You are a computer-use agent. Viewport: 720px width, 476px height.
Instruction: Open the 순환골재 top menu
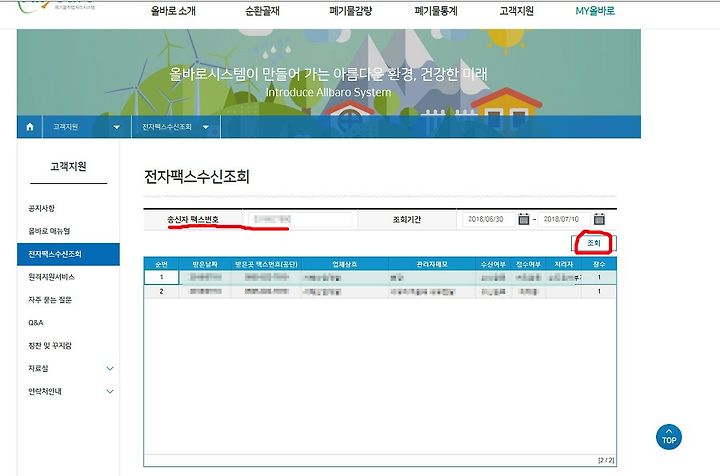262,11
